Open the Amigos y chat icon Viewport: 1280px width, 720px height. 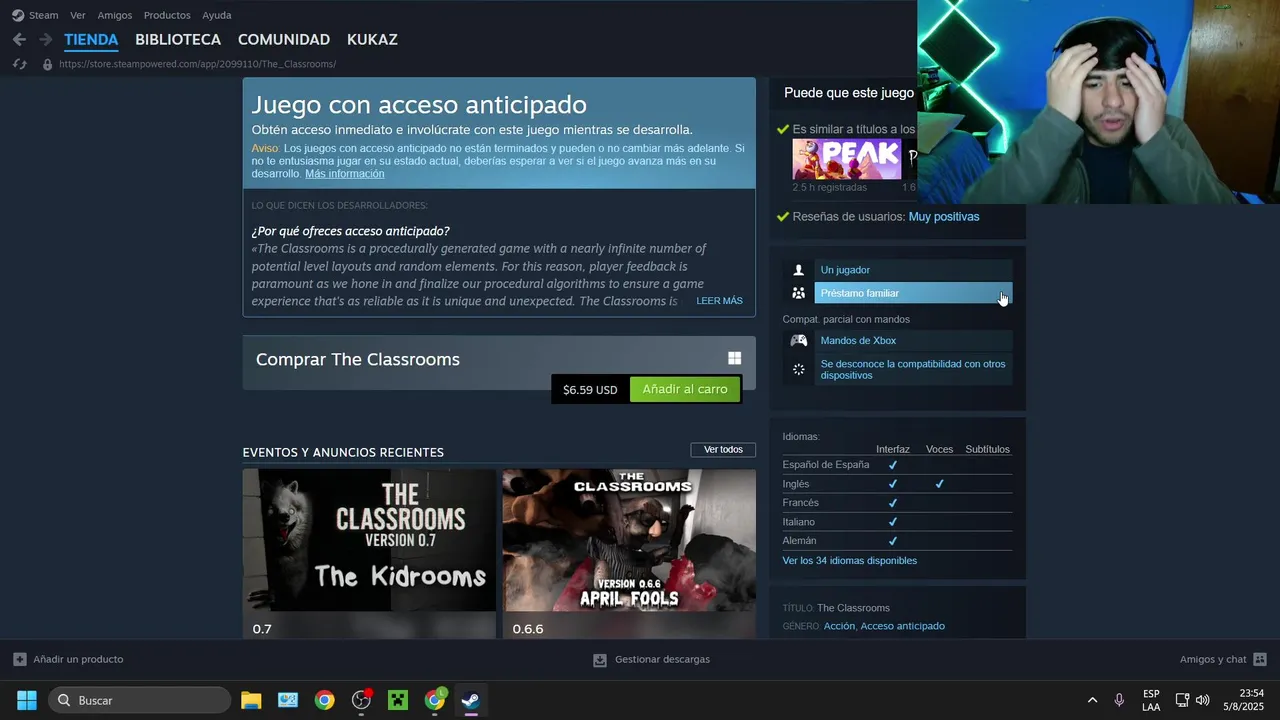[1260, 659]
